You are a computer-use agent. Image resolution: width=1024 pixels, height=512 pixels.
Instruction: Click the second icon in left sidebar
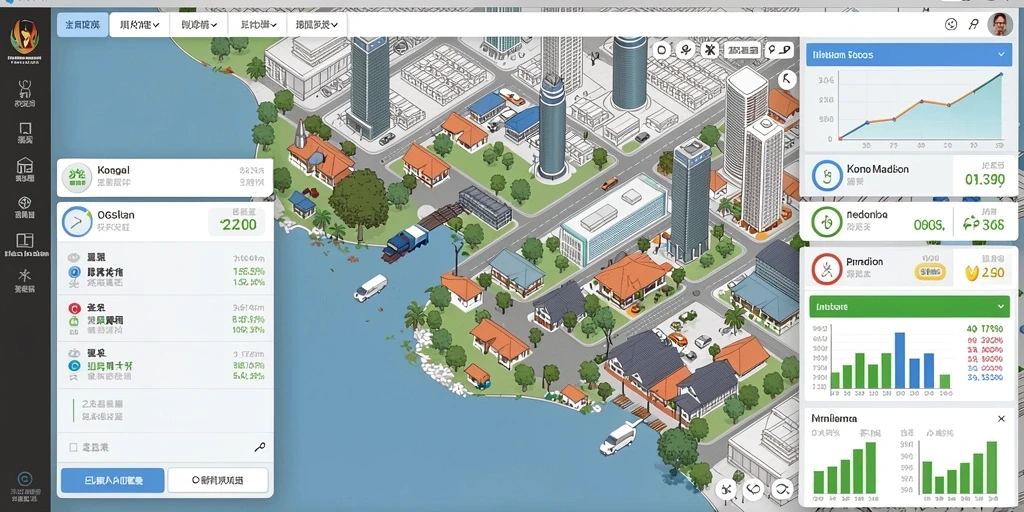click(x=25, y=131)
